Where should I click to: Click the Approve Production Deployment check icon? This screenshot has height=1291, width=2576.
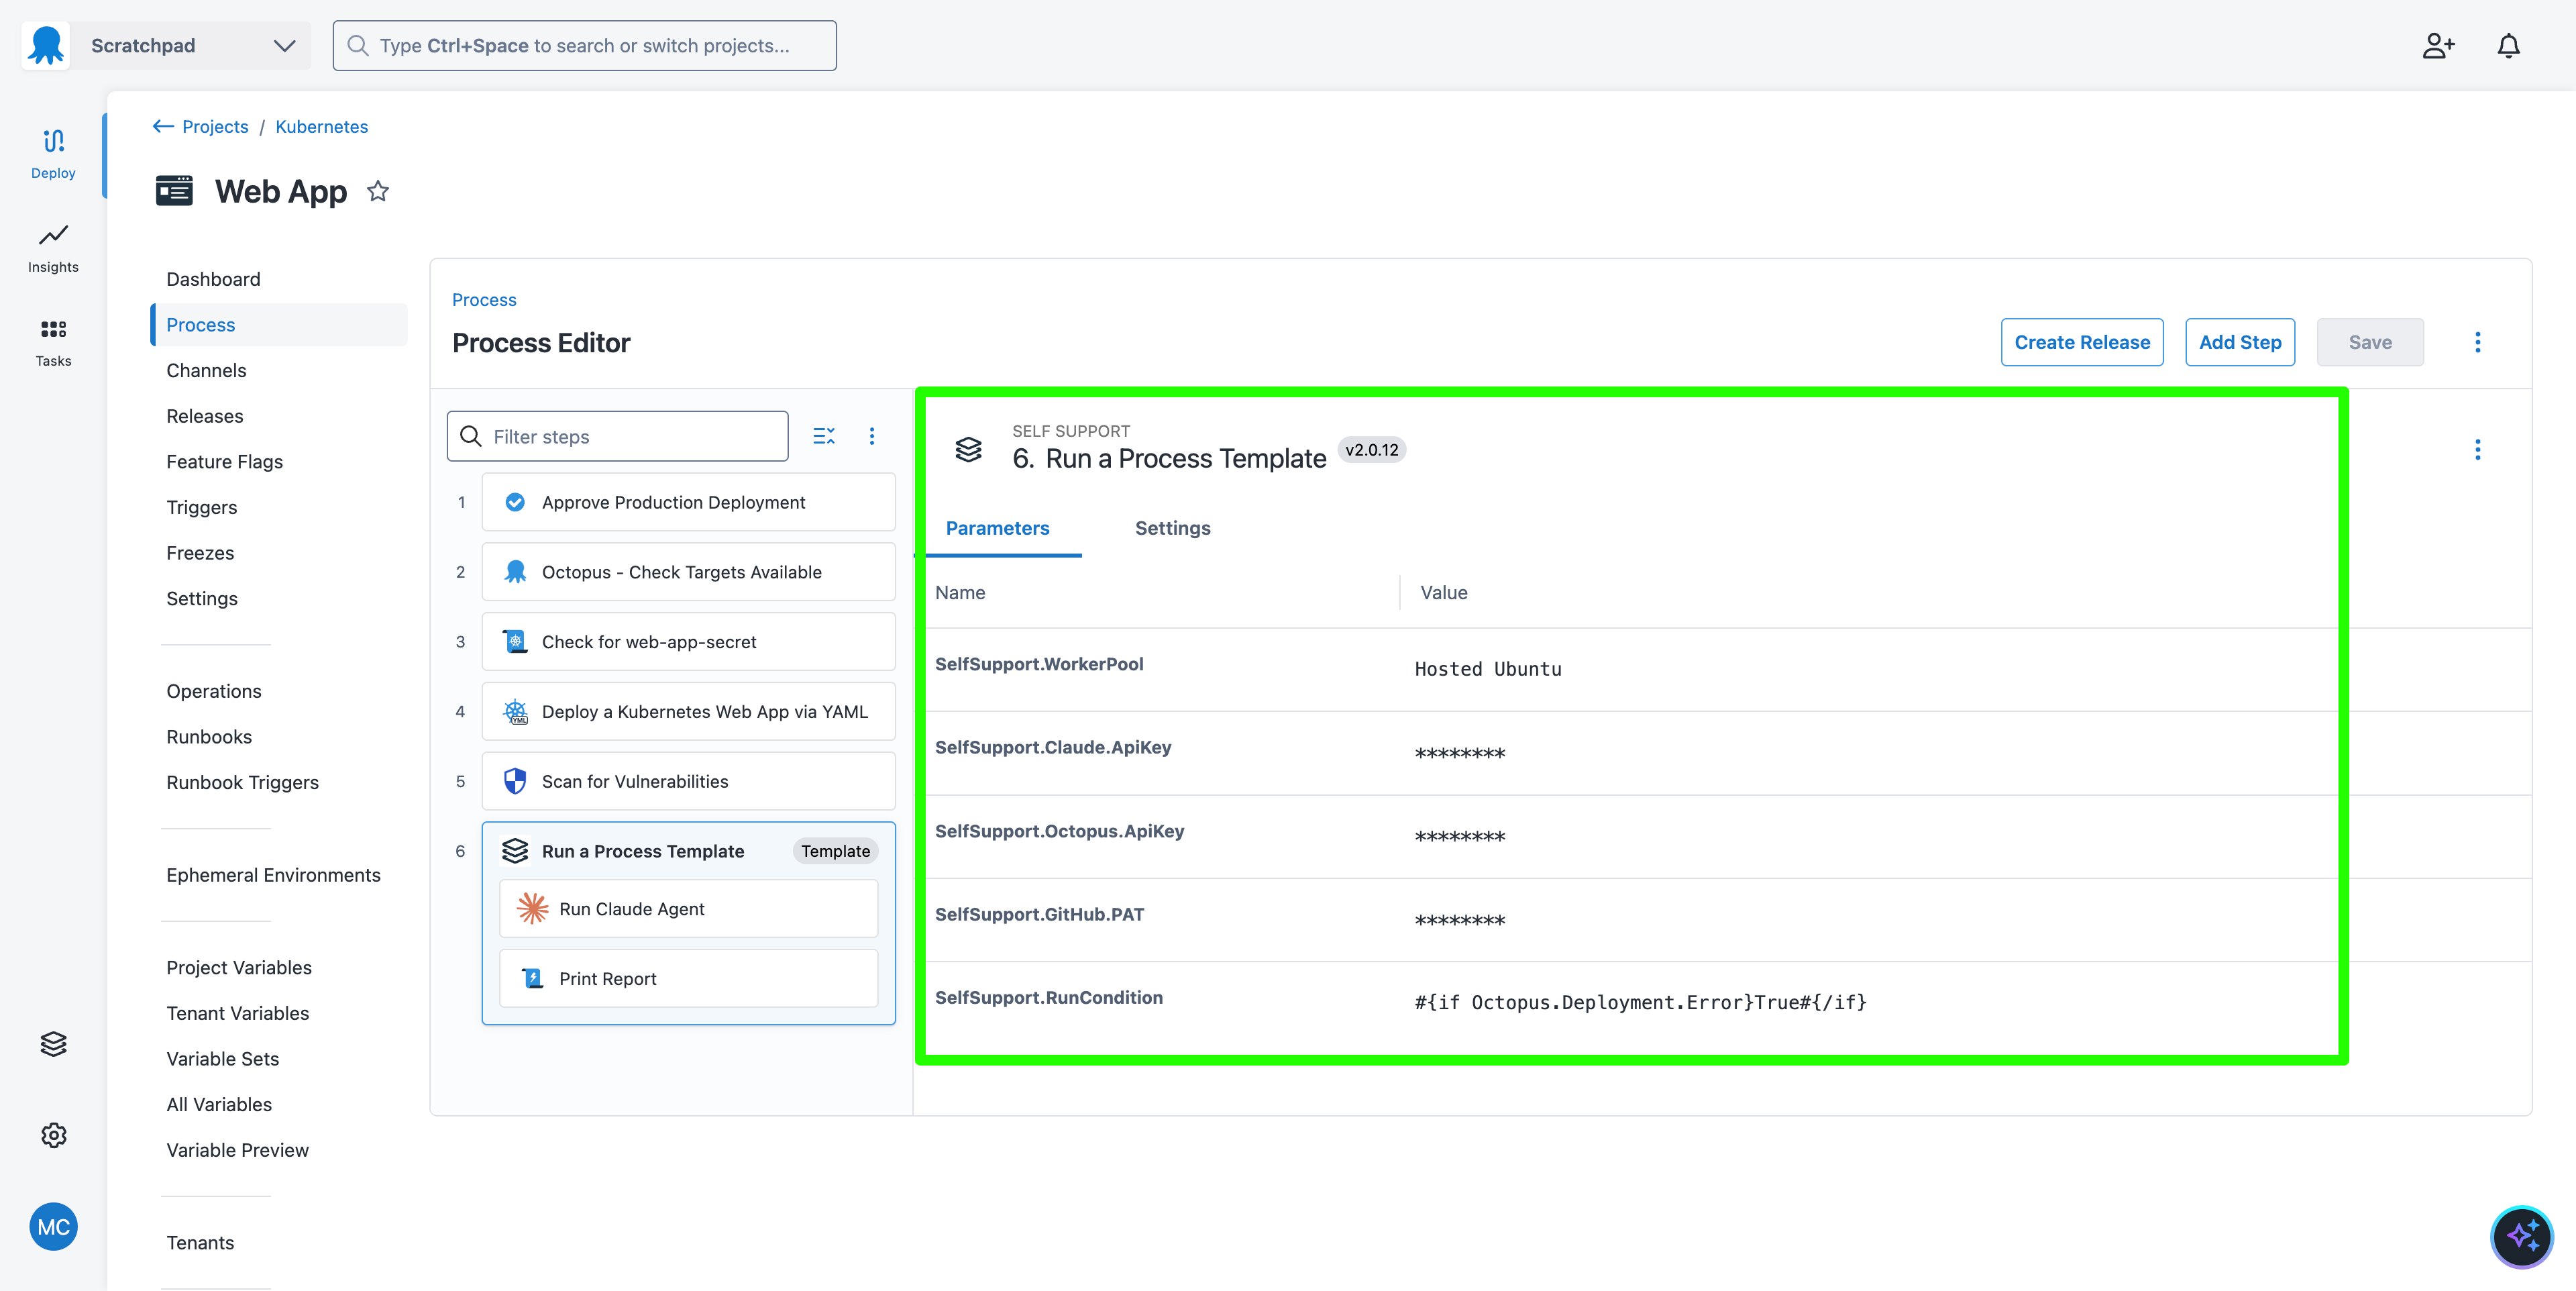point(515,502)
